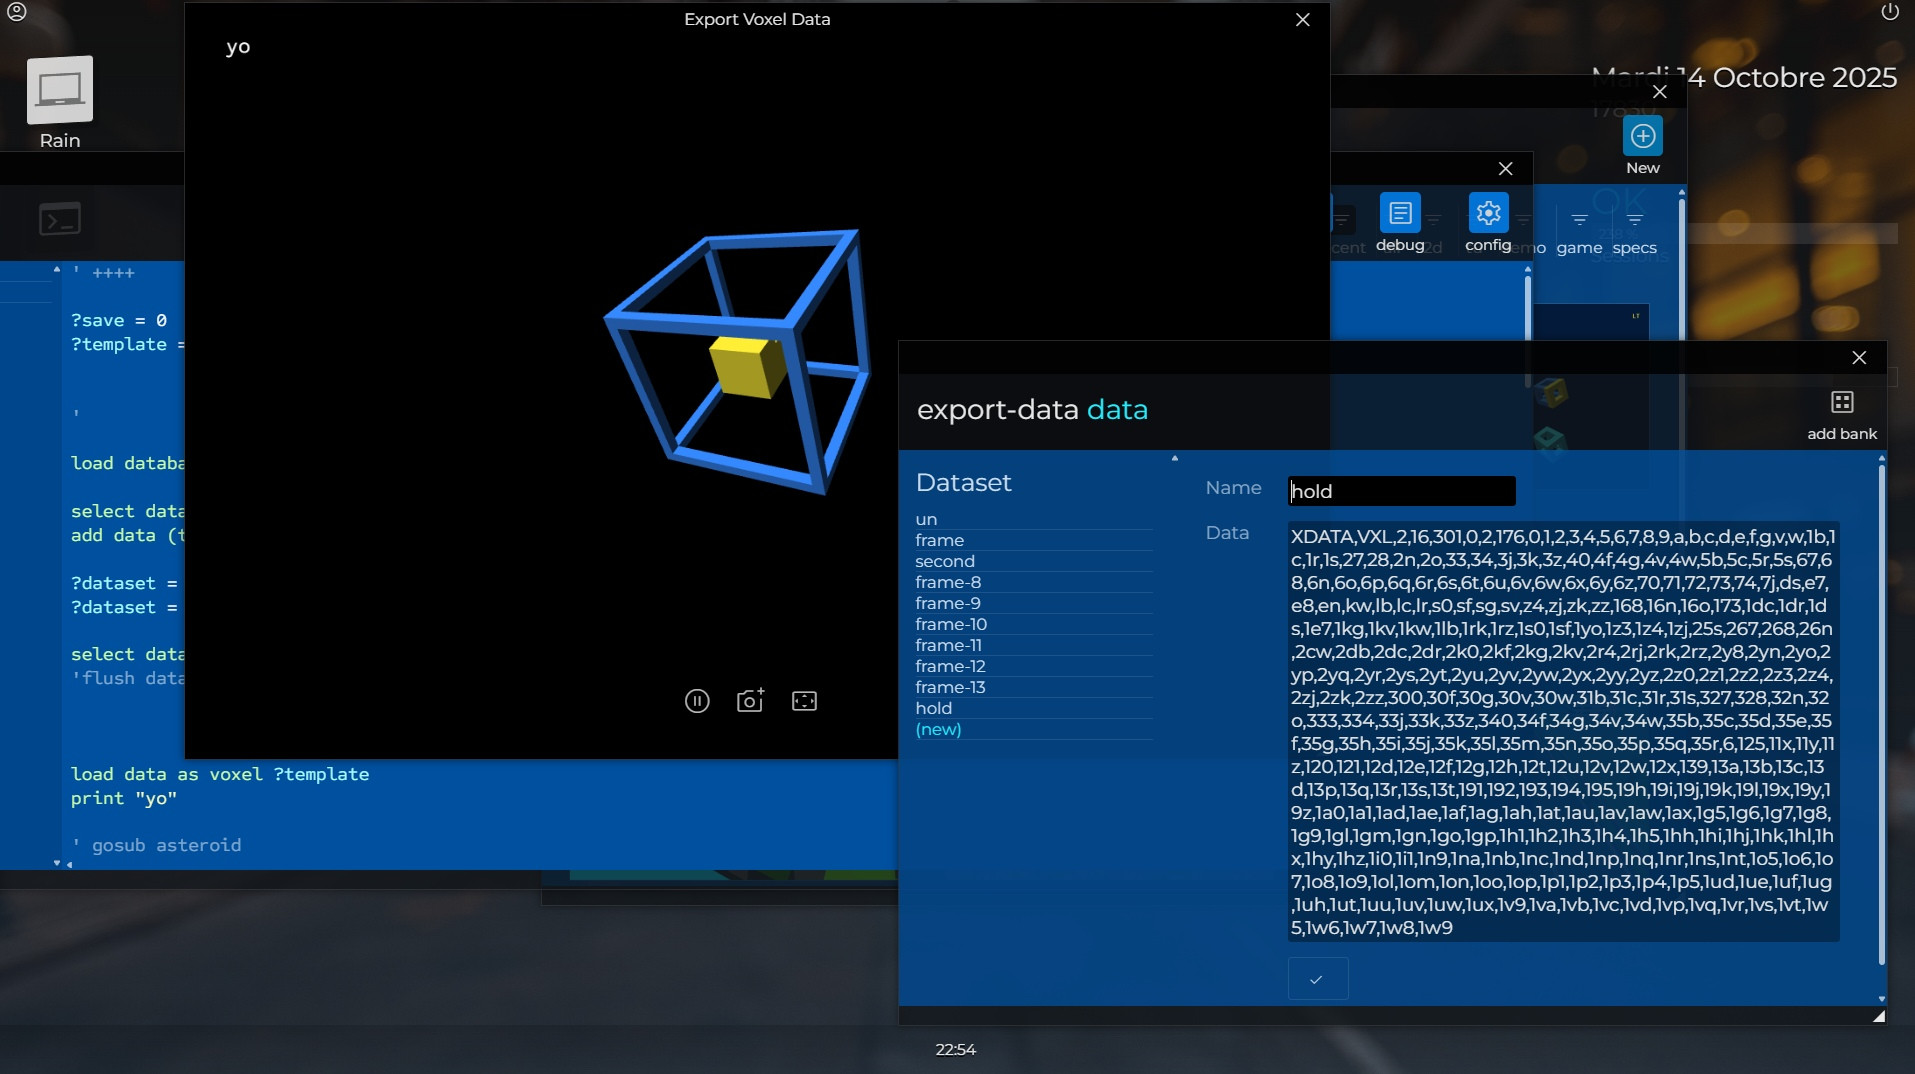Open the user account icon
1915x1074 pixels.
pos(17,12)
